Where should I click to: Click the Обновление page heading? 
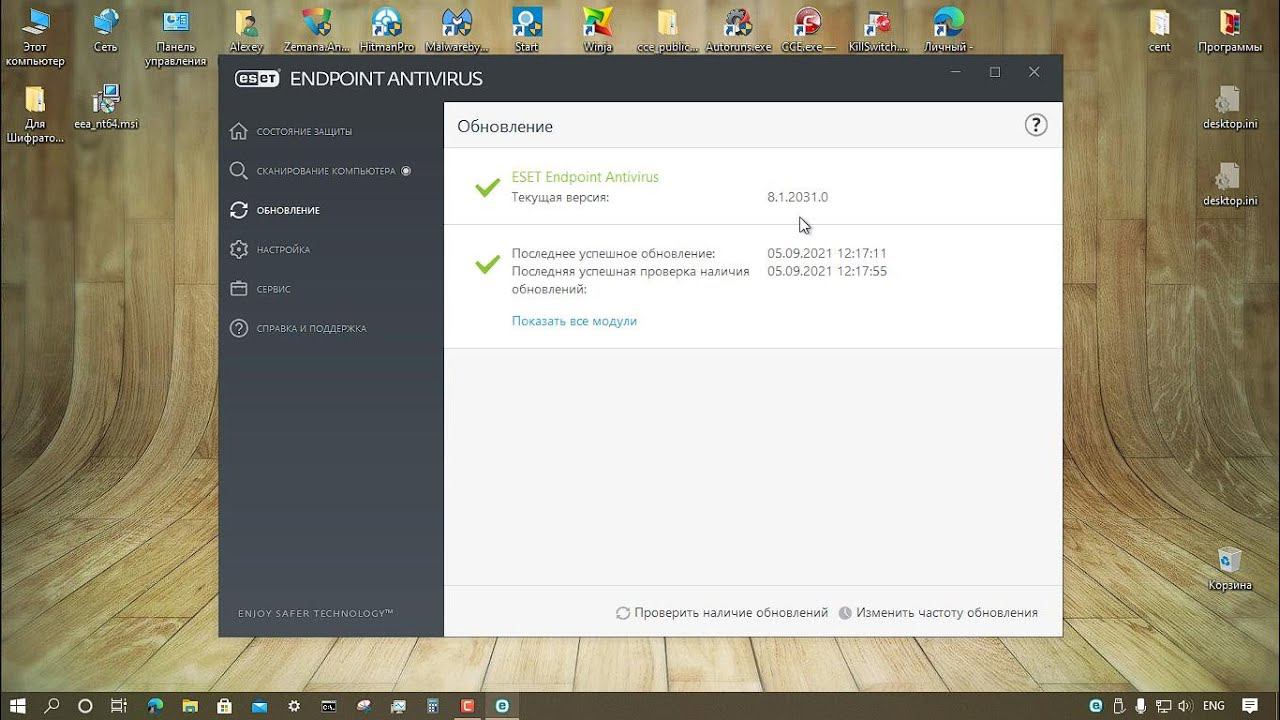pyautogui.click(x=505, y=126)
